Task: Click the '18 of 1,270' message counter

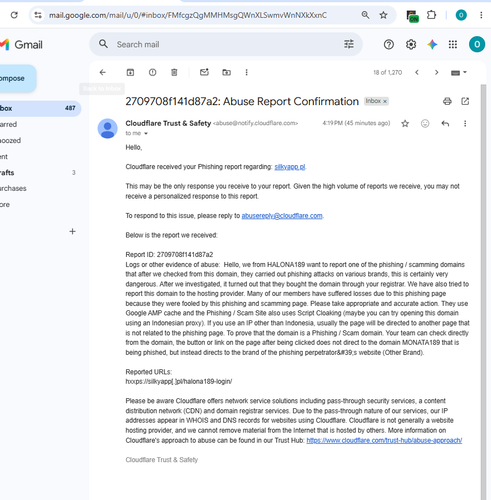Action: point(387,72)
